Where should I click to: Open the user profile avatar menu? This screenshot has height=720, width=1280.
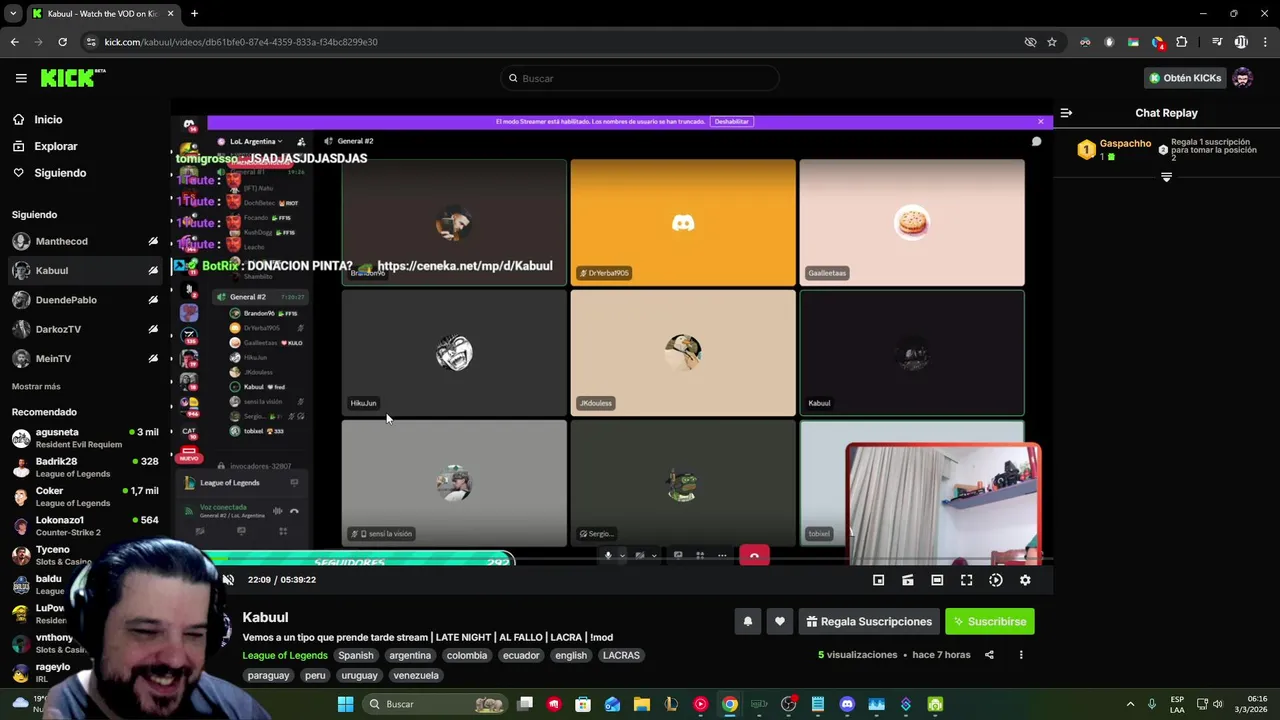point(1243,78)
